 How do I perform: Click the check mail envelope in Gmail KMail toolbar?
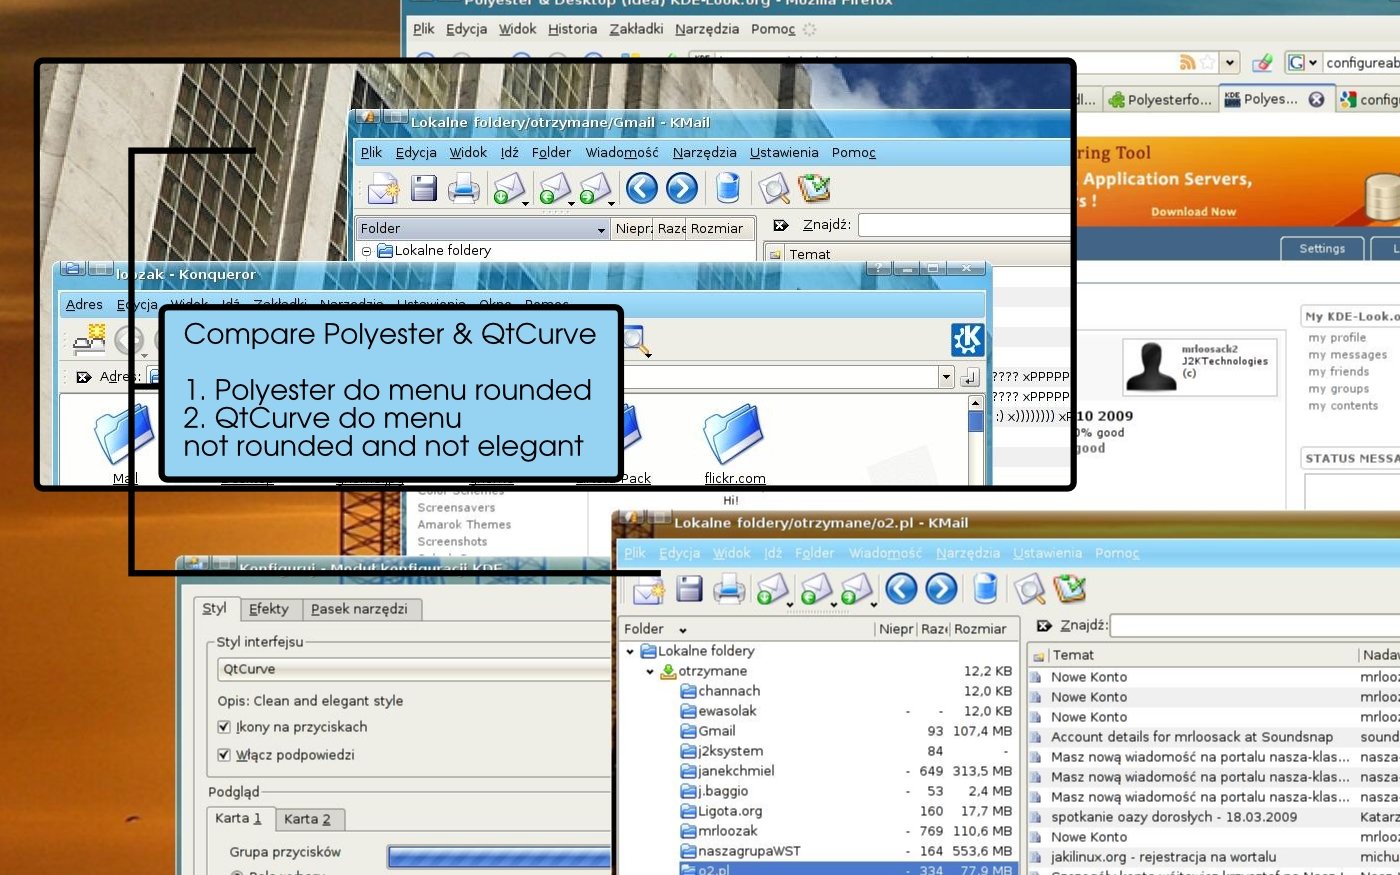(509, 188)
